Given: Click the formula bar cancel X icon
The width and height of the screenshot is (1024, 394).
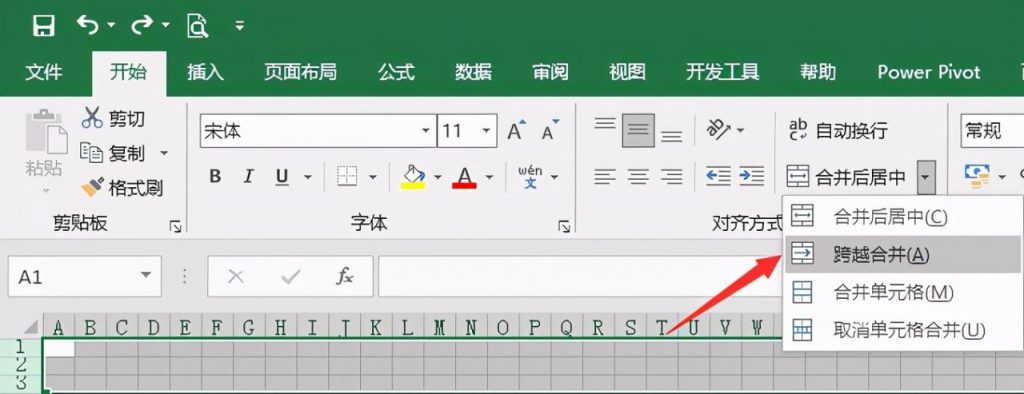Looking at the screenshot, I should coord(236,276).
